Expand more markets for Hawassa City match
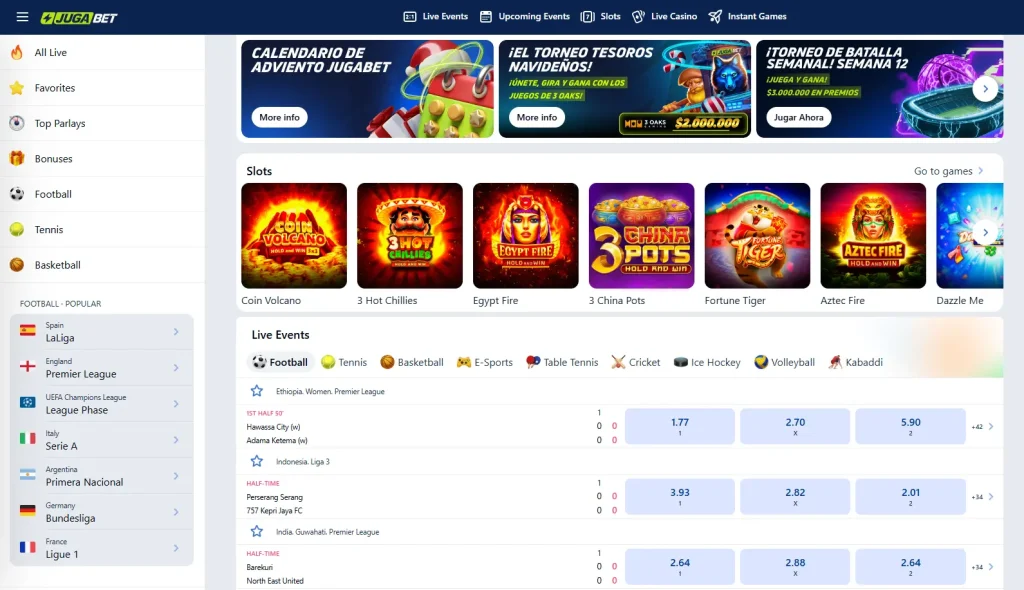The image size is (1024, 590). [x=982, y=427]
